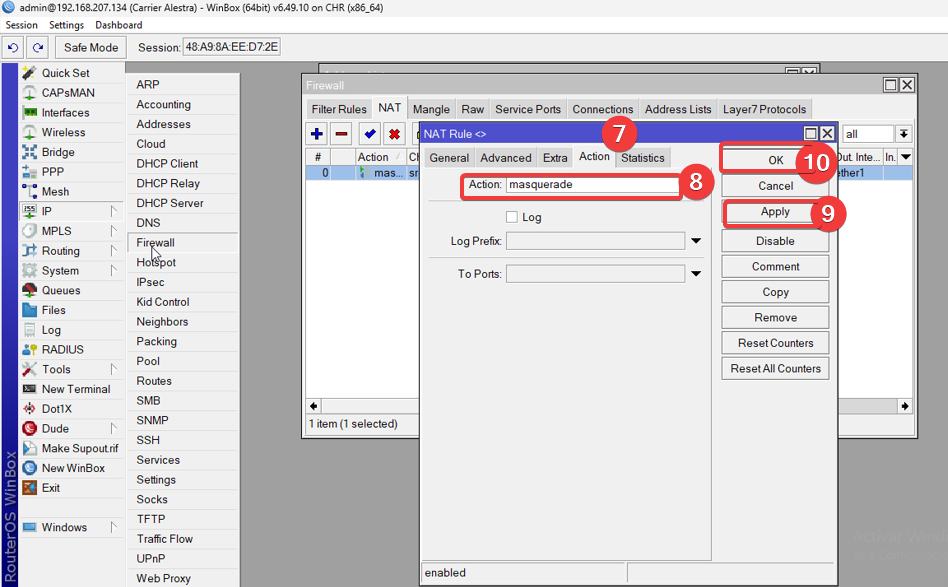Disable the rule with the red X icon
This screenshot has width=948, height=587.
point(394,133)
